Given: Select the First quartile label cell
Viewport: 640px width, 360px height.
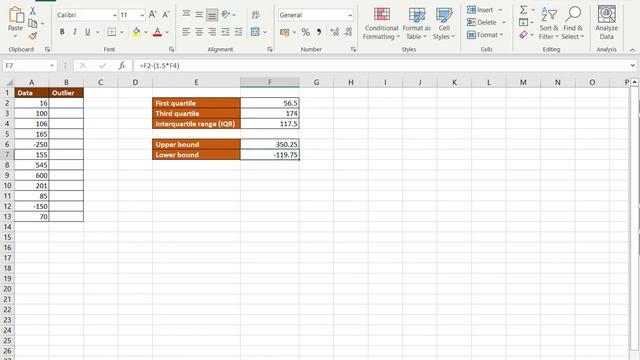Looking at the screenshot, I should coord(196,103).
